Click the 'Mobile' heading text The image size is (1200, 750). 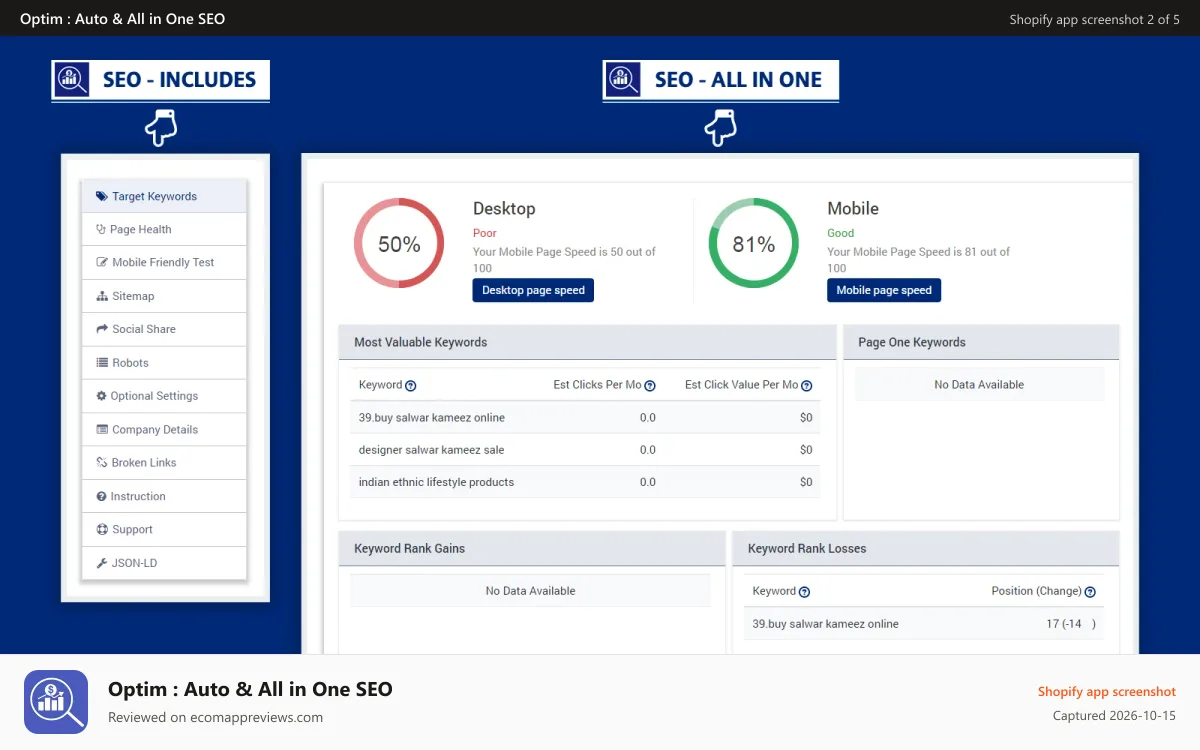tap(853, 209)
